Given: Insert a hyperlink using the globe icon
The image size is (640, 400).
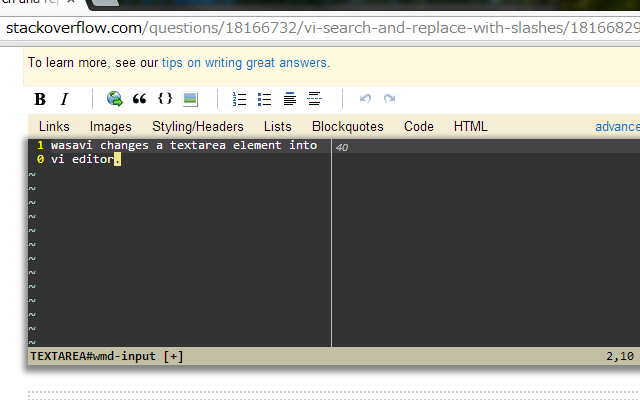Looking at the screenshot, I should pyautogui.click(x=115, y=99).
